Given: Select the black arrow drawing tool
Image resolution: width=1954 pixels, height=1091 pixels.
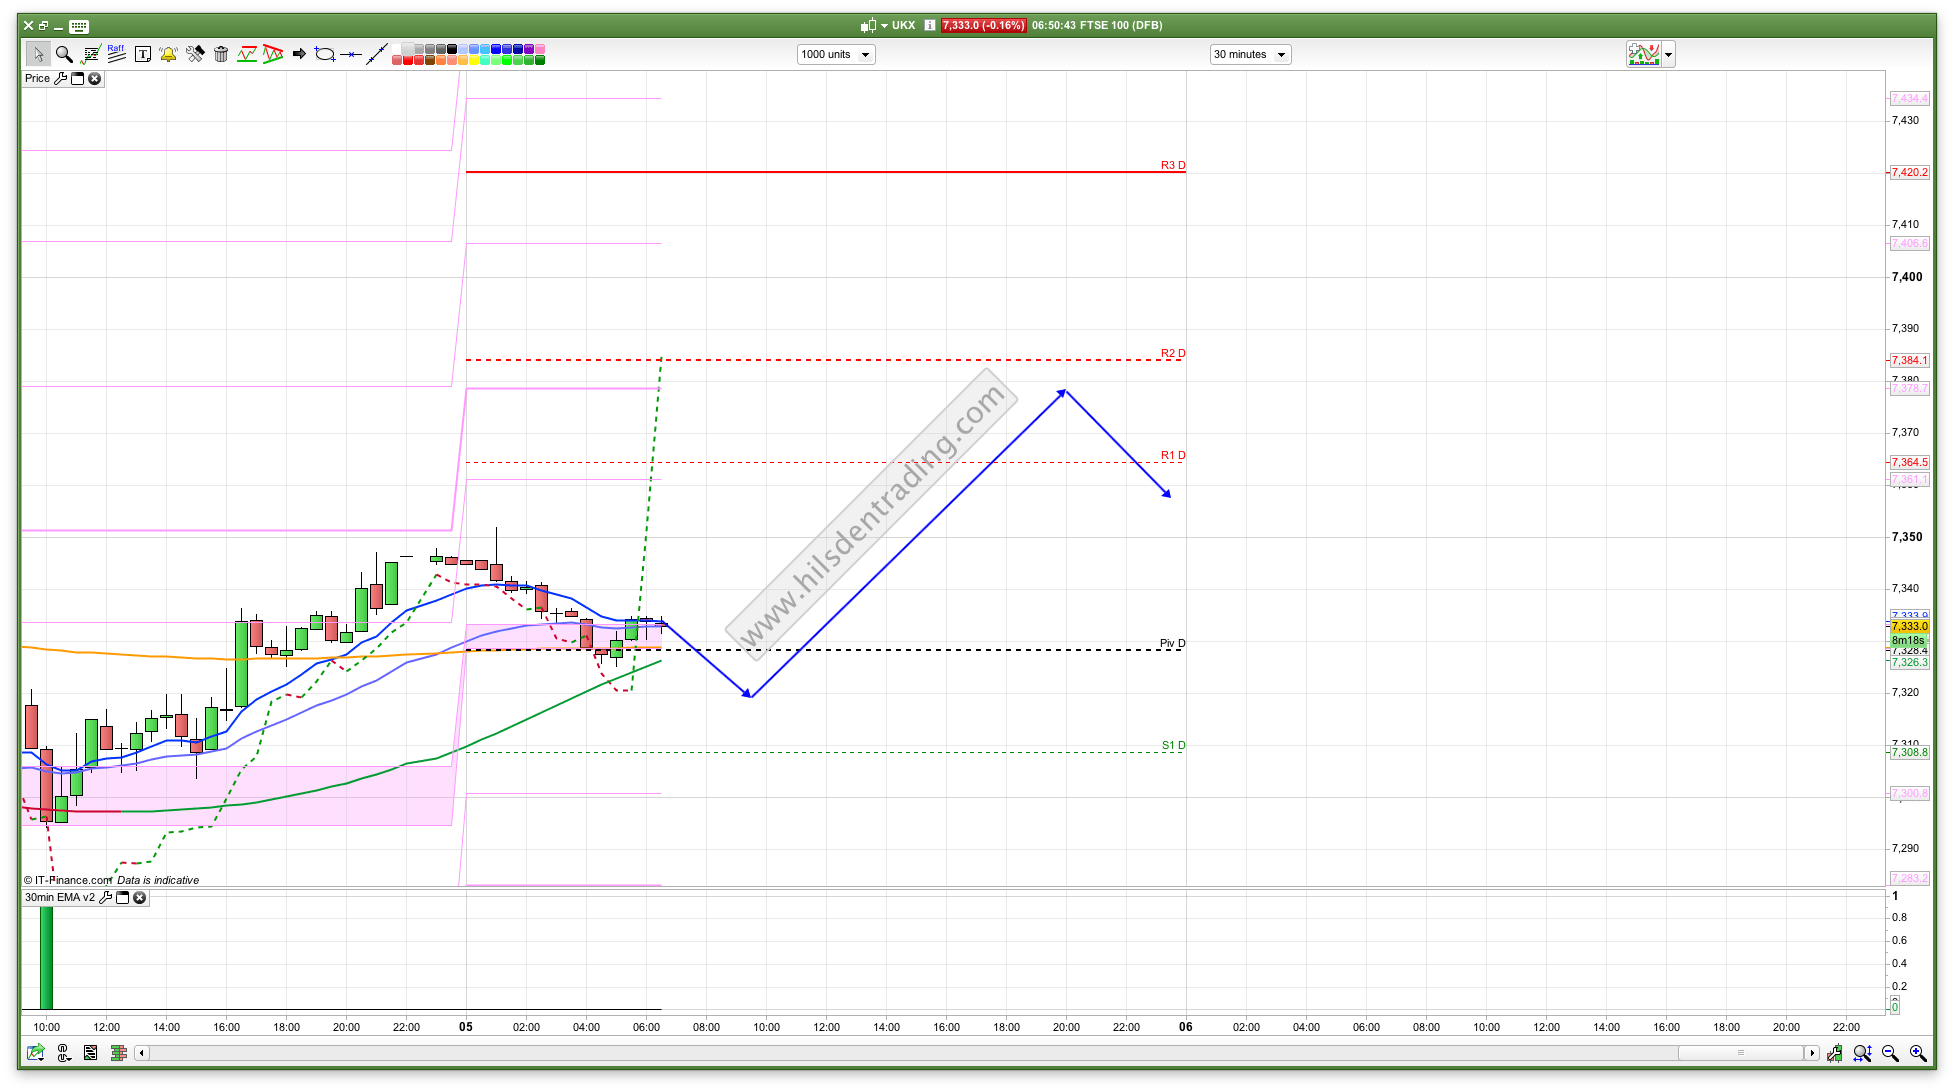Looking at the screenshot, I should click(299, 54).
